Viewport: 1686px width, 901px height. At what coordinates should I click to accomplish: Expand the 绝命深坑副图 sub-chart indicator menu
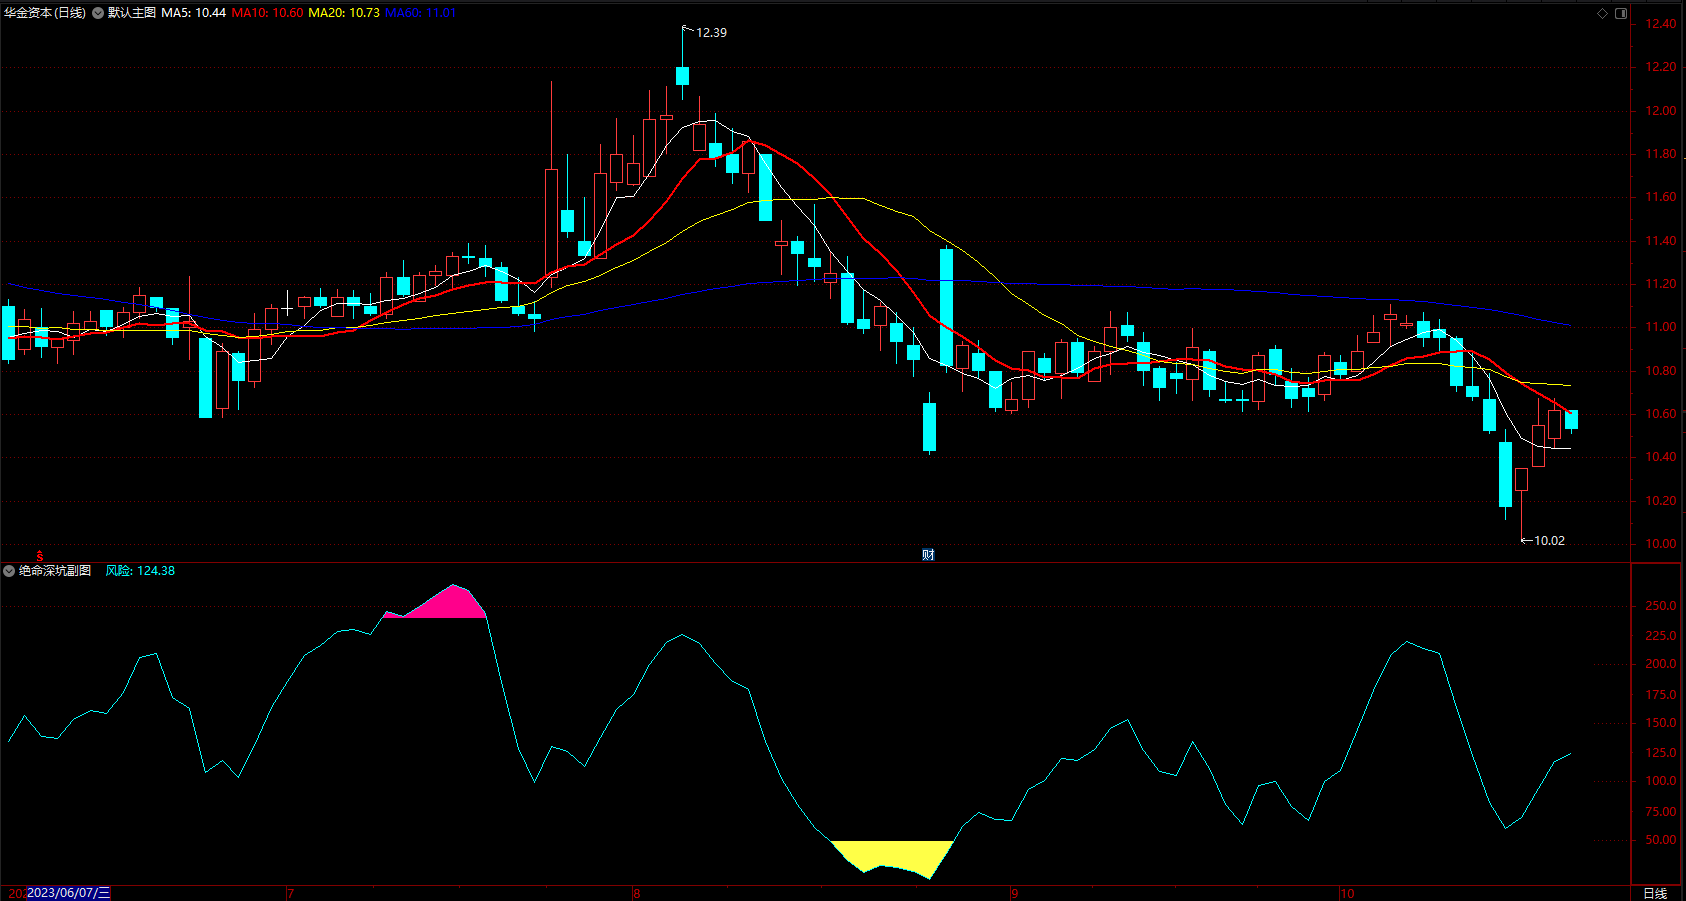tap(9, 571)
